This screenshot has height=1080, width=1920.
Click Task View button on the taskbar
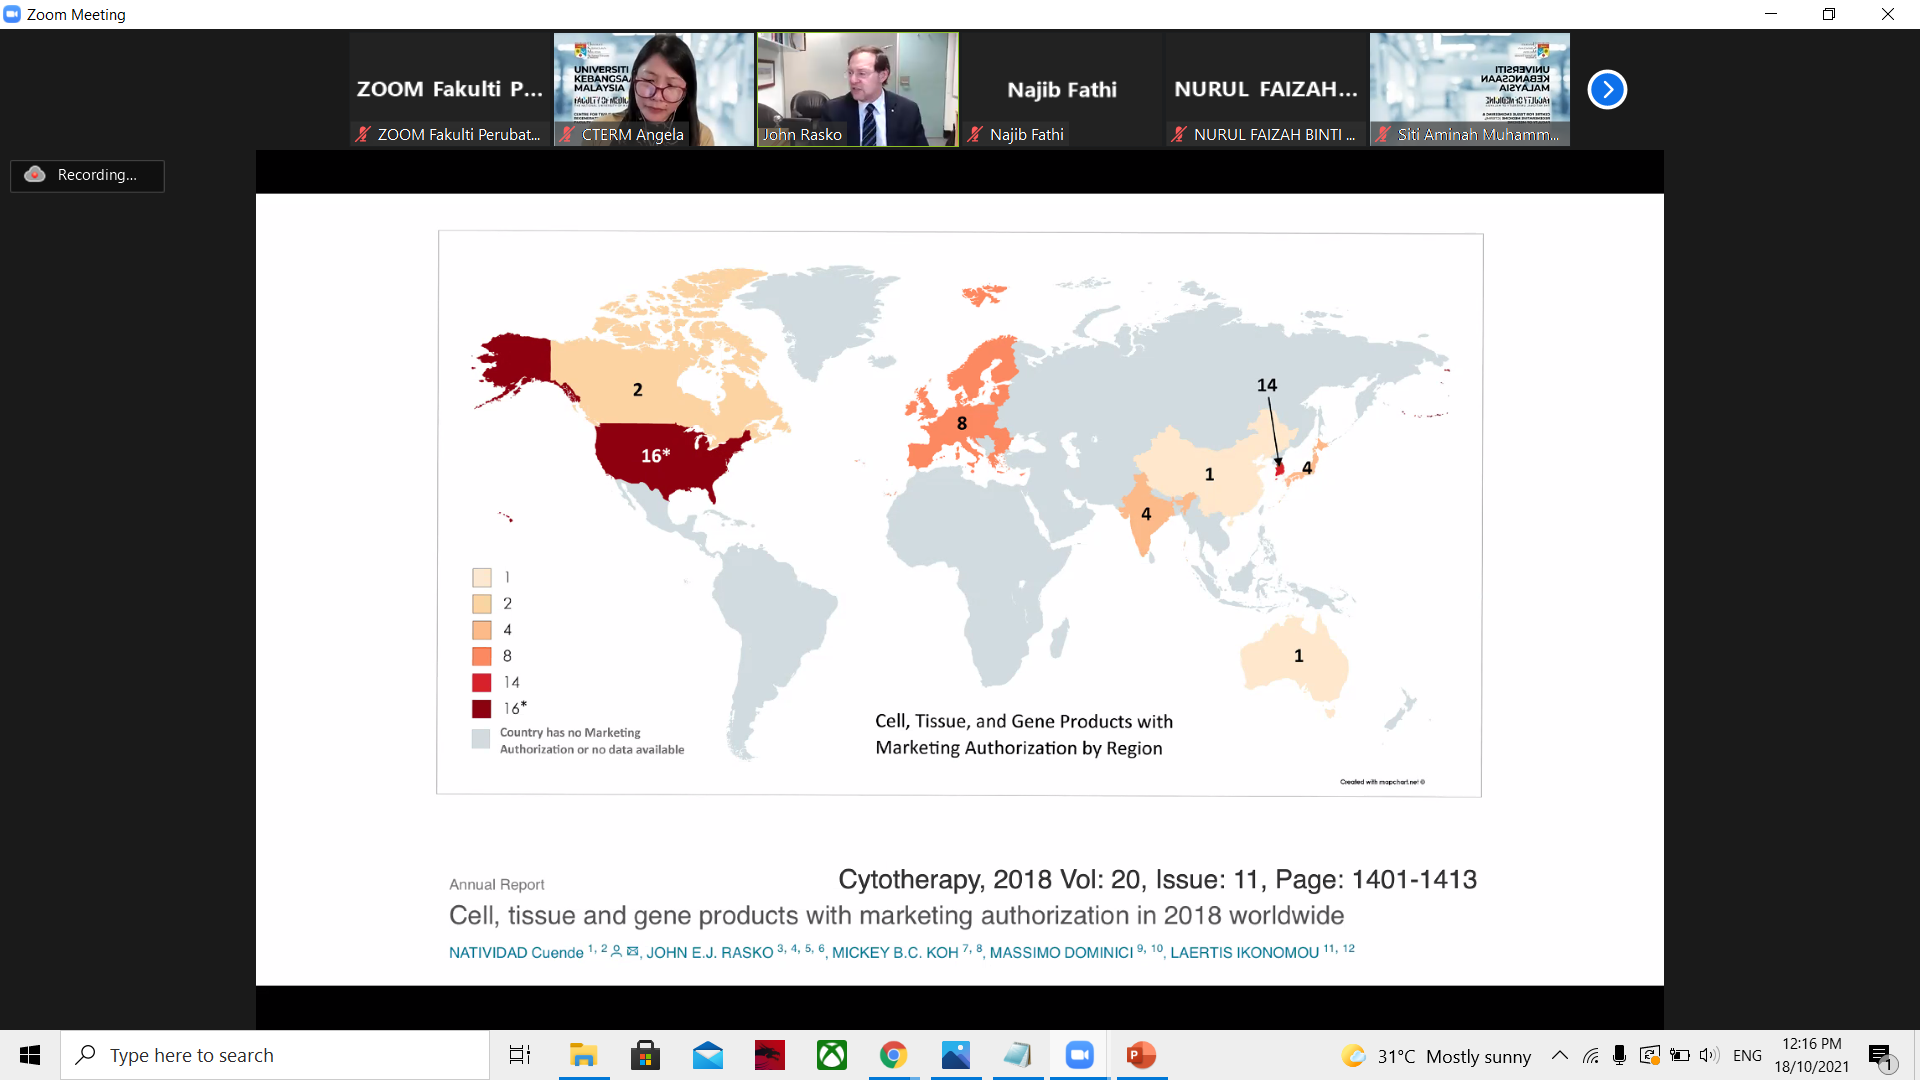[x=520, y=1055]
